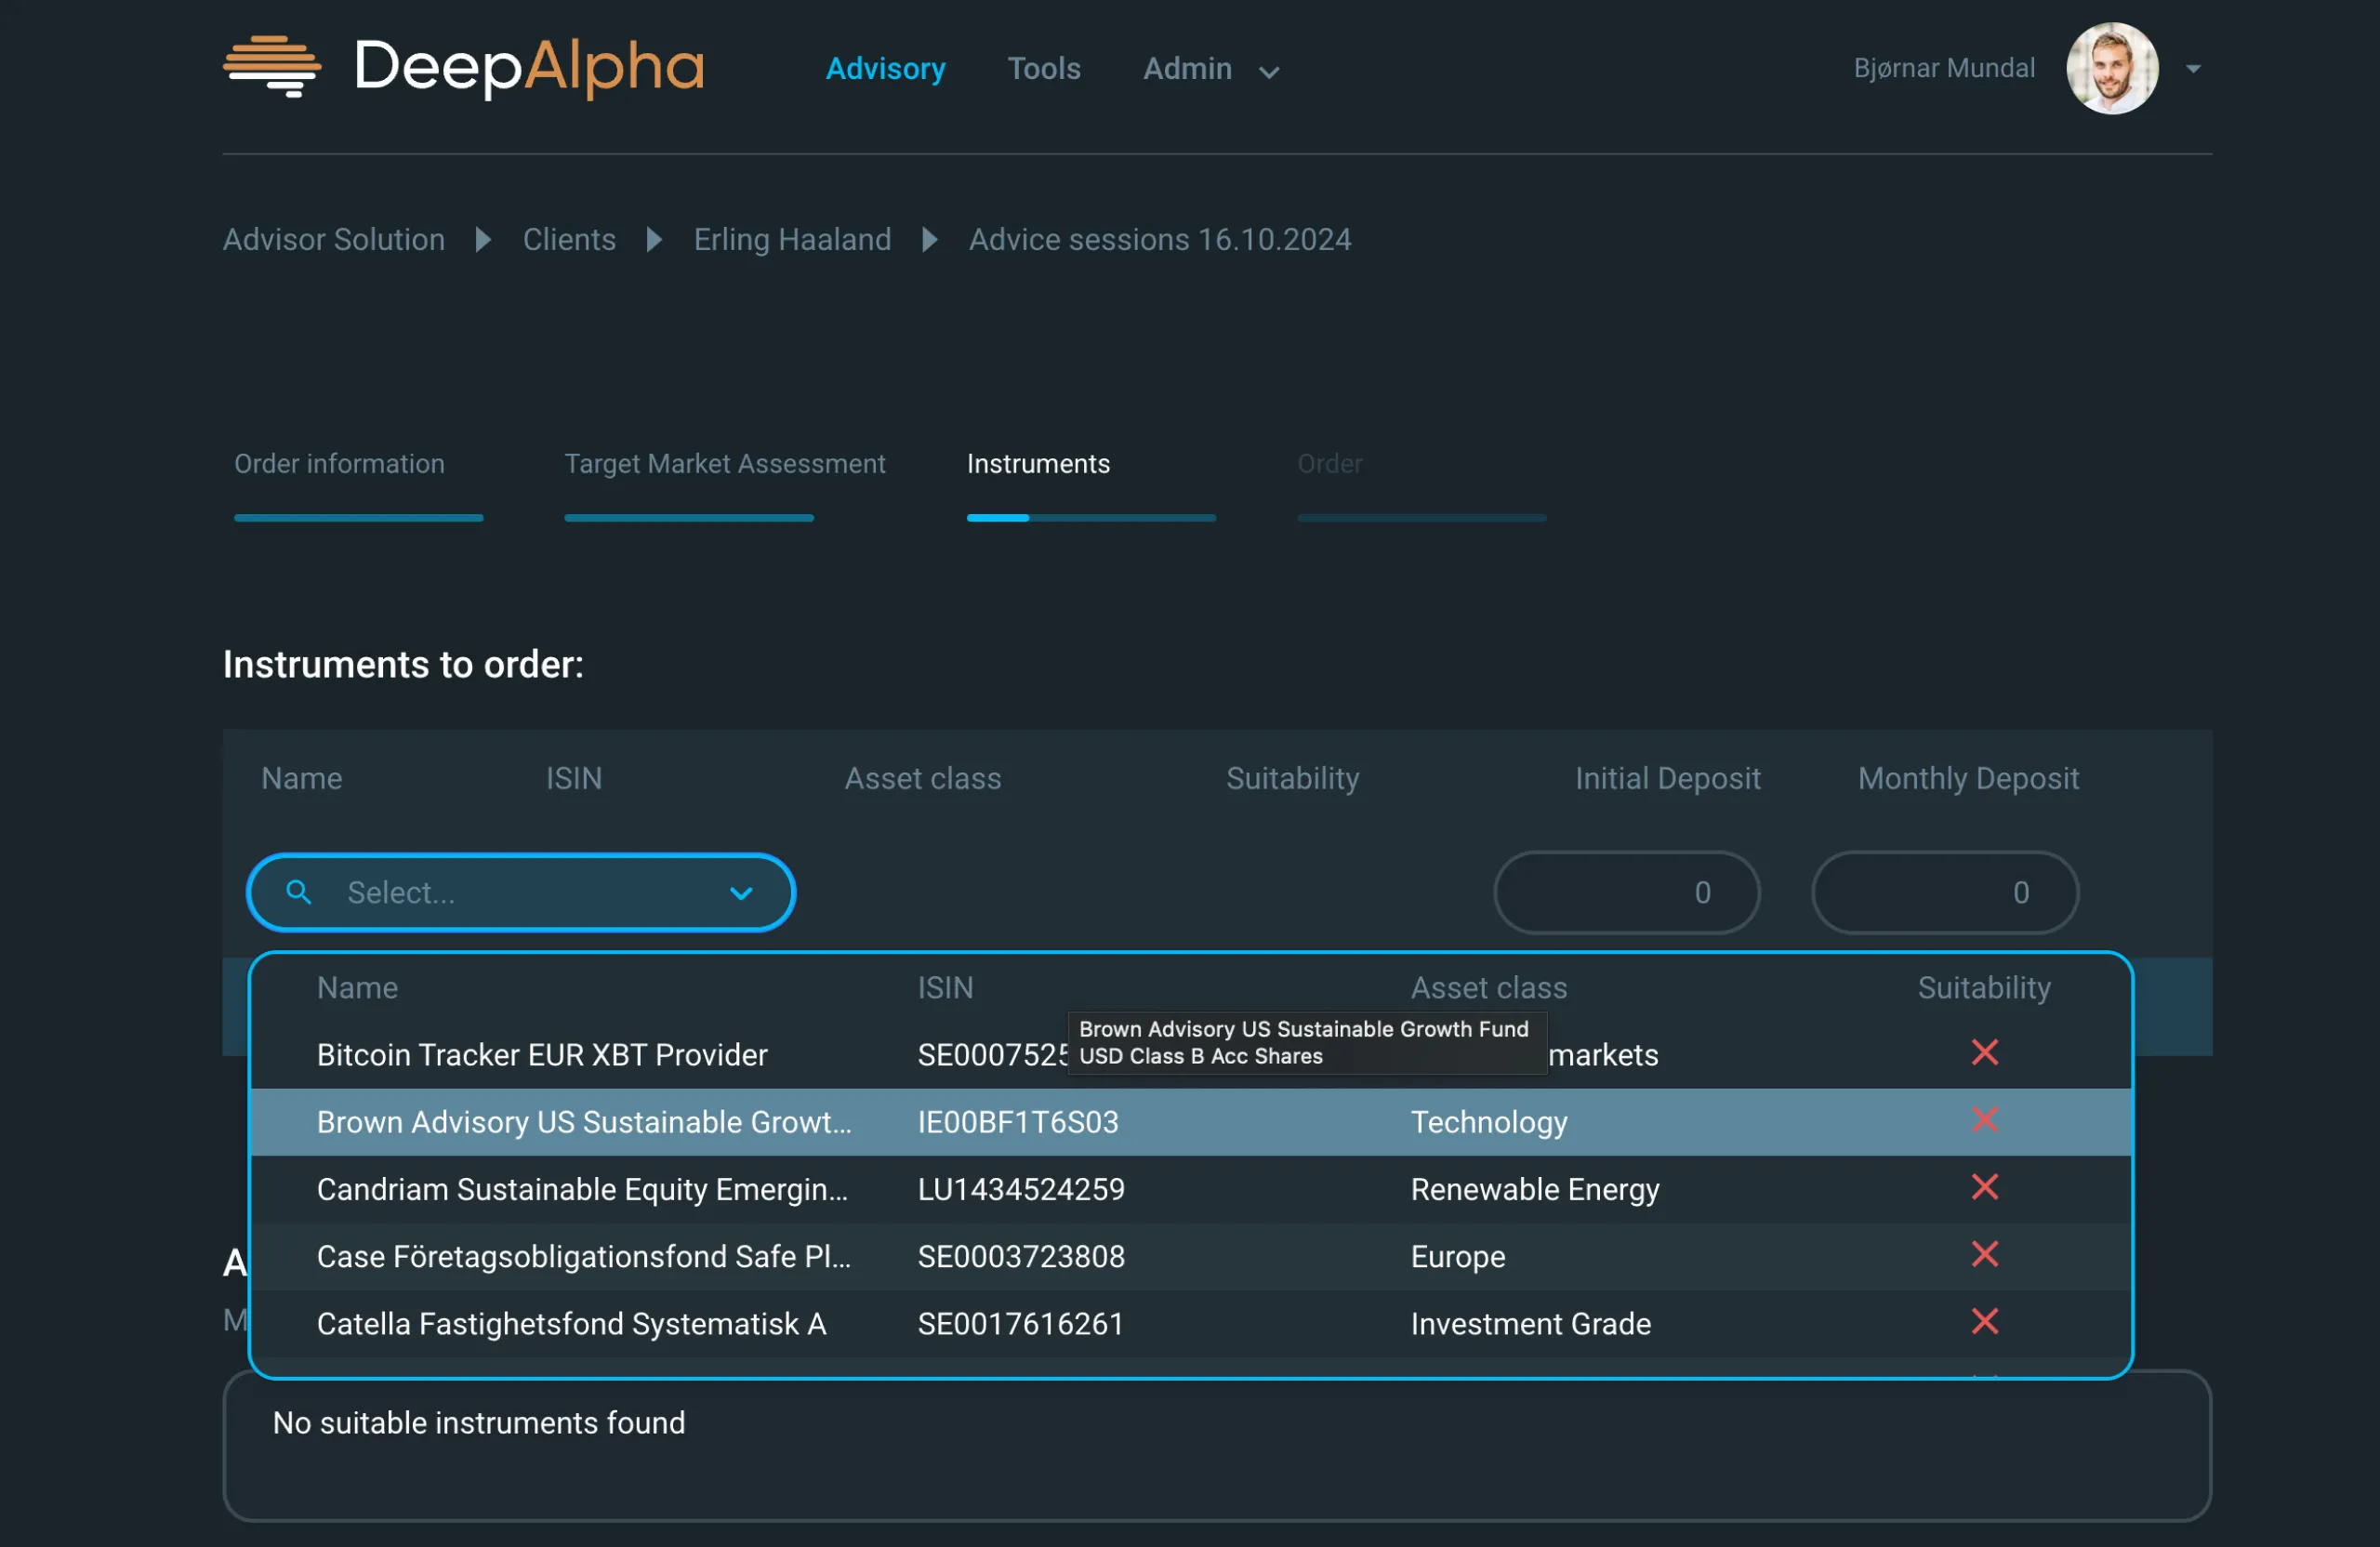Click the Initial Deposit column header

(x=1667, y=777)
